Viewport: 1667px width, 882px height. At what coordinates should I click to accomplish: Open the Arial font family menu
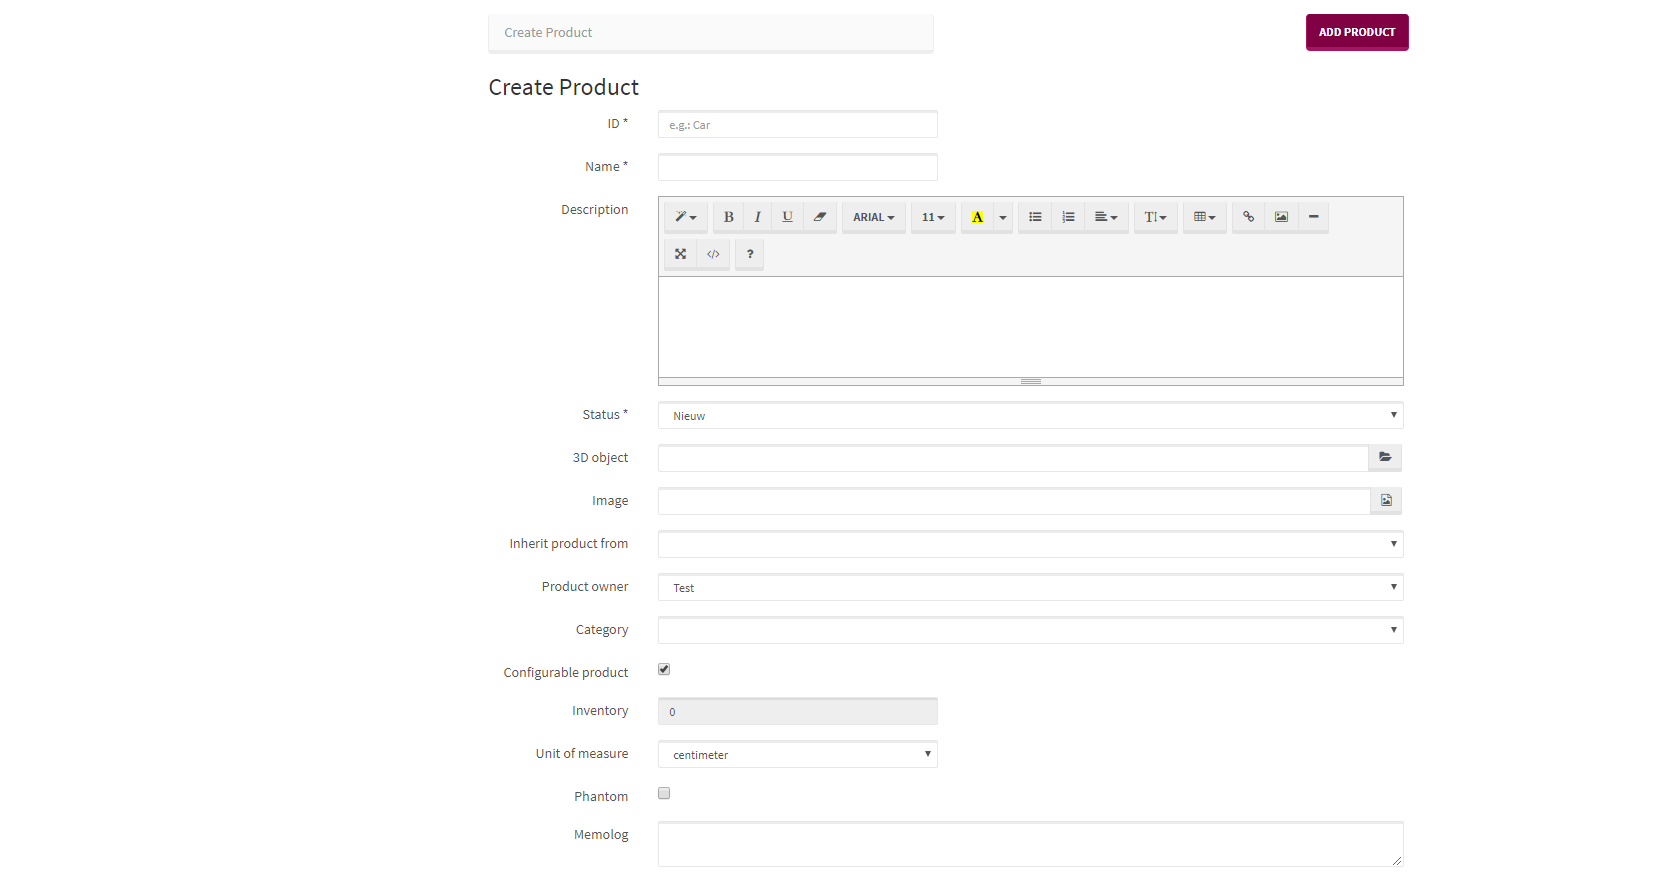(x=873, y=217)
